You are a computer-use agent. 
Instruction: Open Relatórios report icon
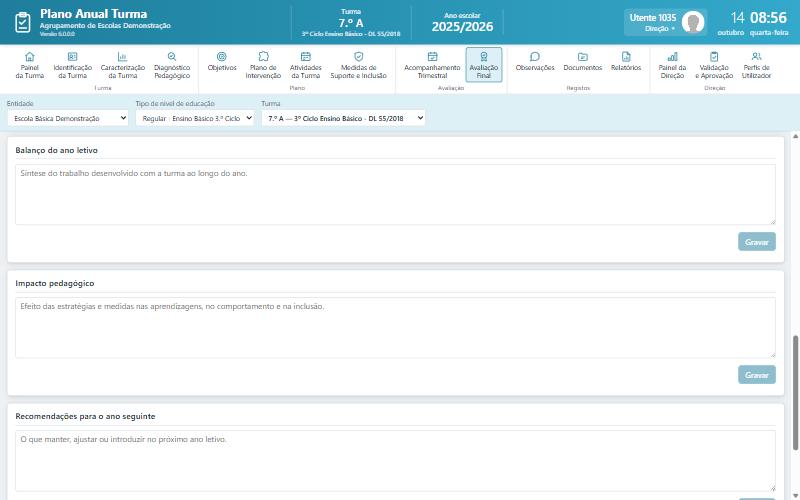pos(626,57)
